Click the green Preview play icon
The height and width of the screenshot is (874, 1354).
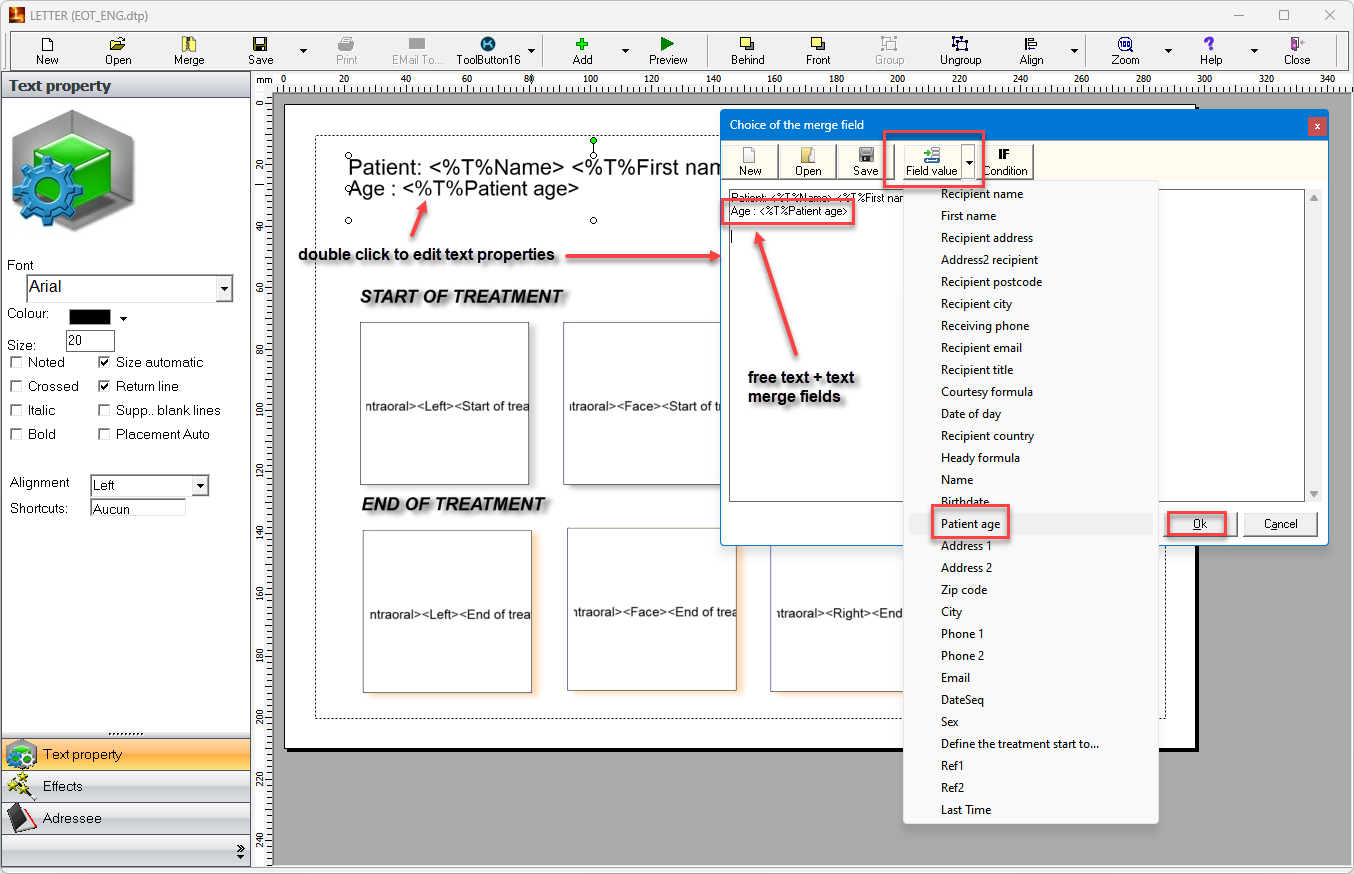(x=667, y=45)
